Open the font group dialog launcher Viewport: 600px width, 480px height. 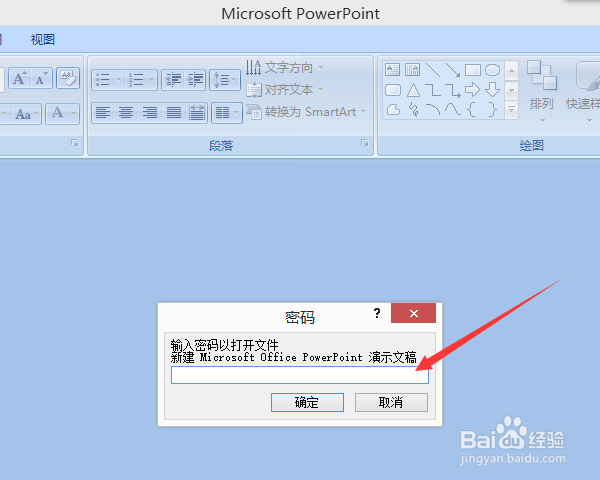(75, 143)
